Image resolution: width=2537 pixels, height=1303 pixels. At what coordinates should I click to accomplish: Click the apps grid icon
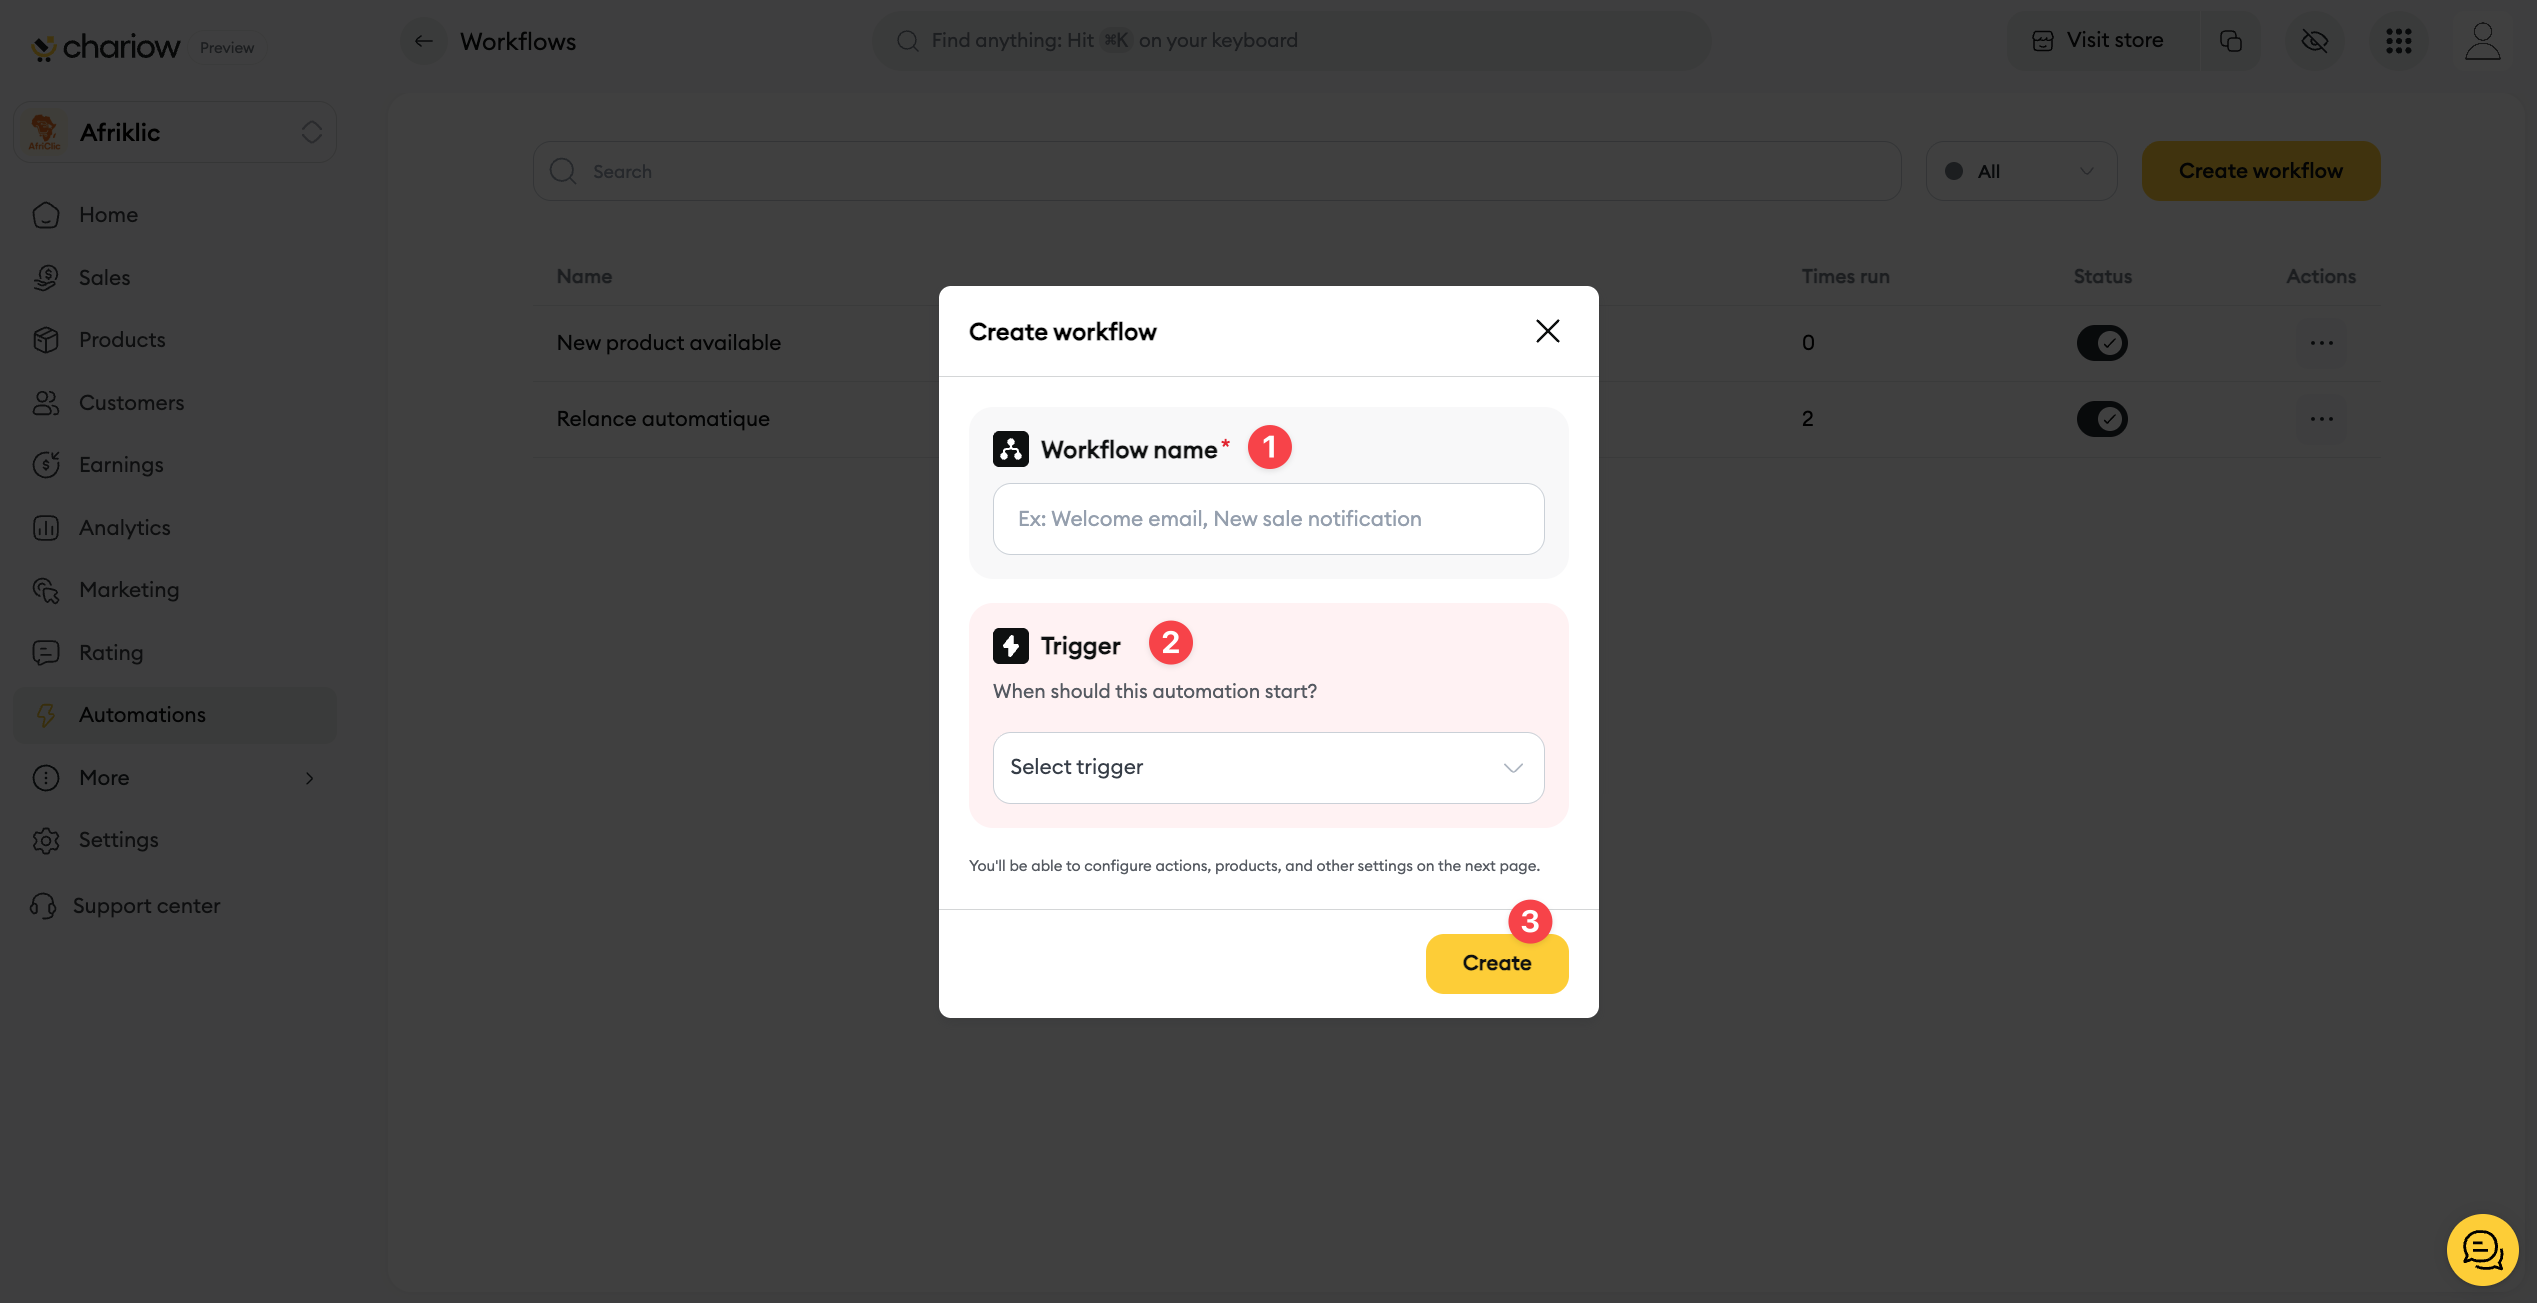point(2398,41)
